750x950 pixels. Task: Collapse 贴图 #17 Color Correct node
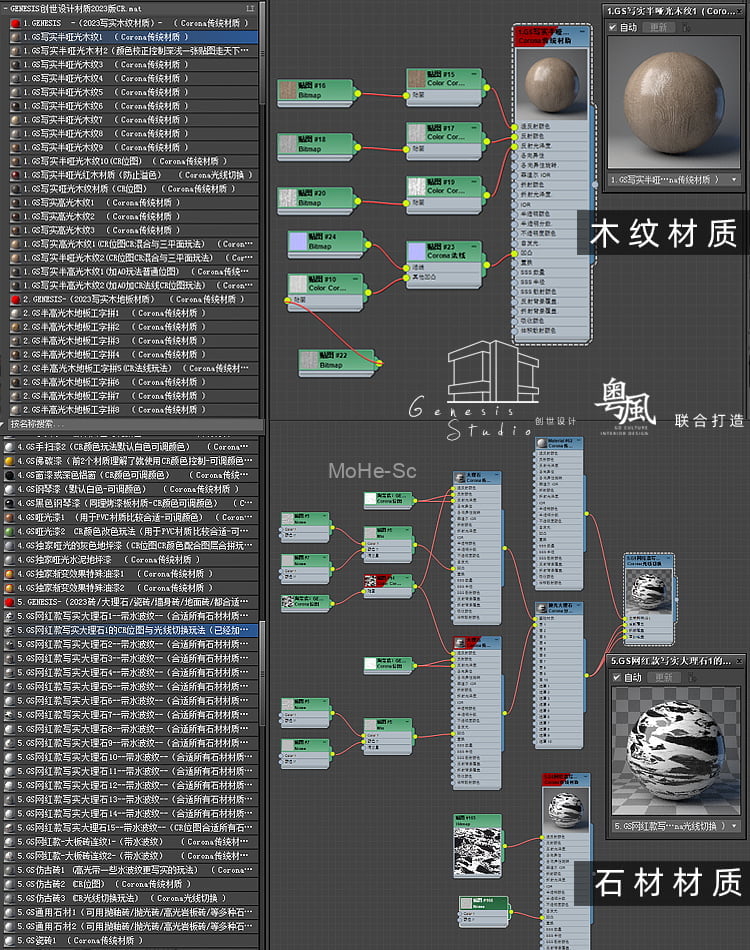click(x=474, y=128)
